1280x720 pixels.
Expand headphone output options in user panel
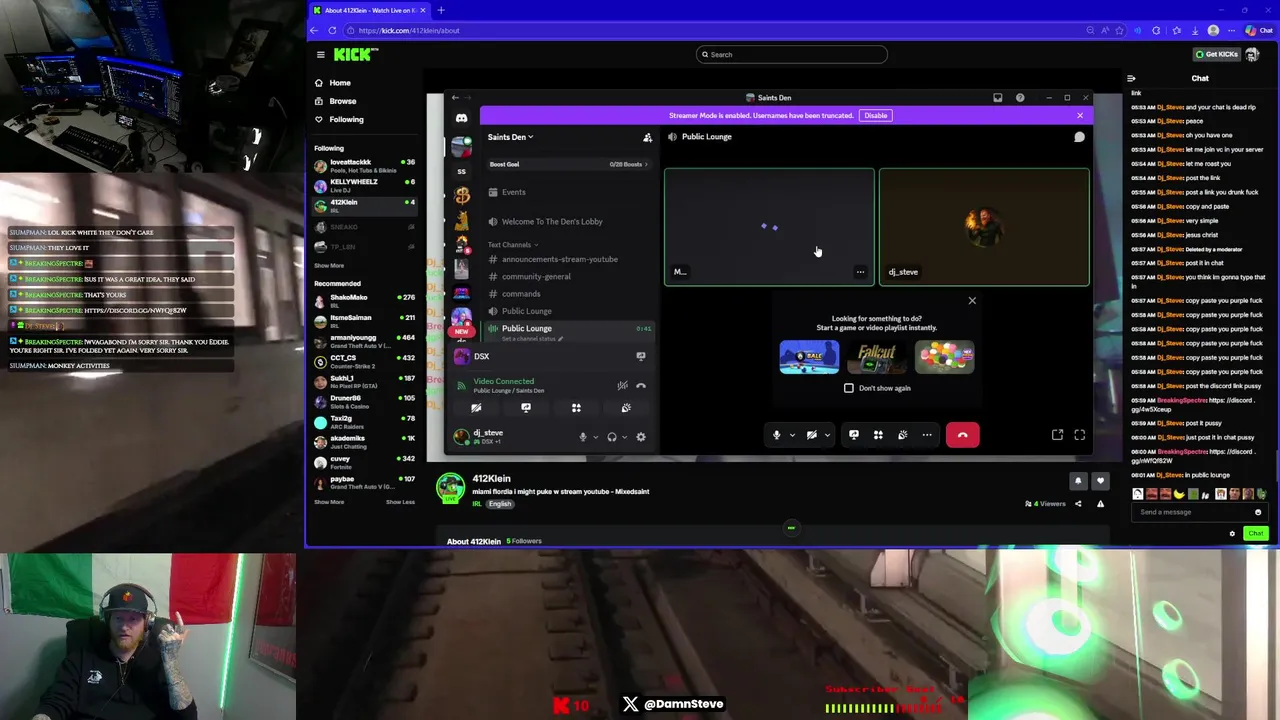tap(624, 437)
